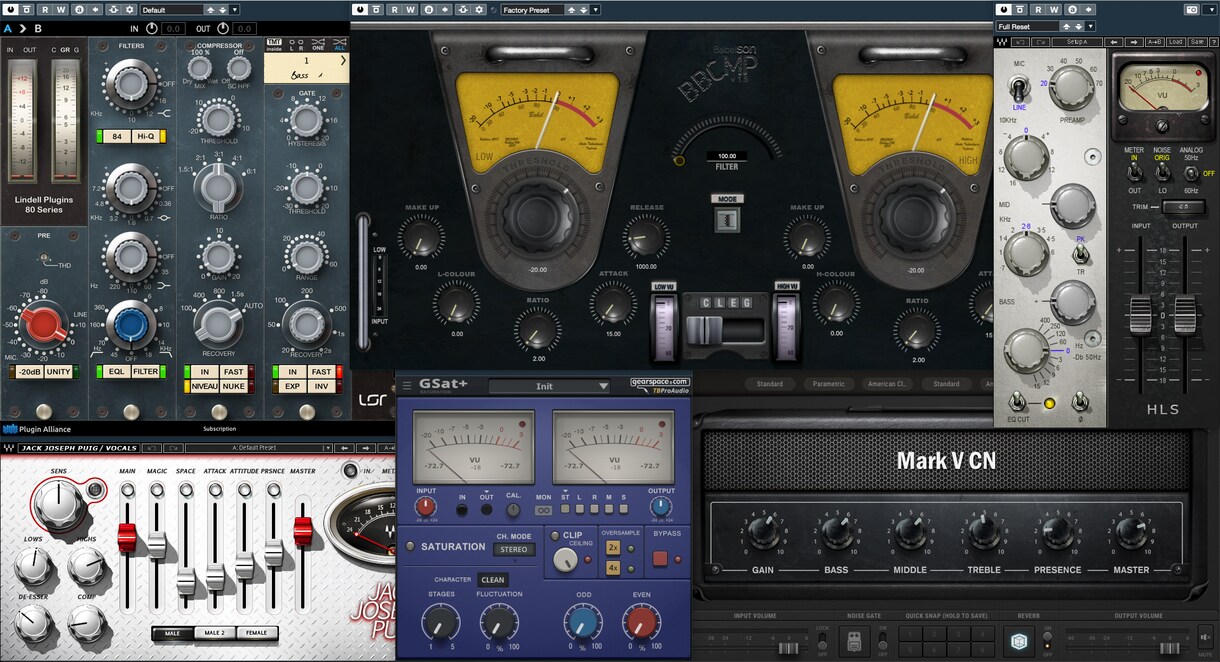Click the LSR logo

(372, 401)
